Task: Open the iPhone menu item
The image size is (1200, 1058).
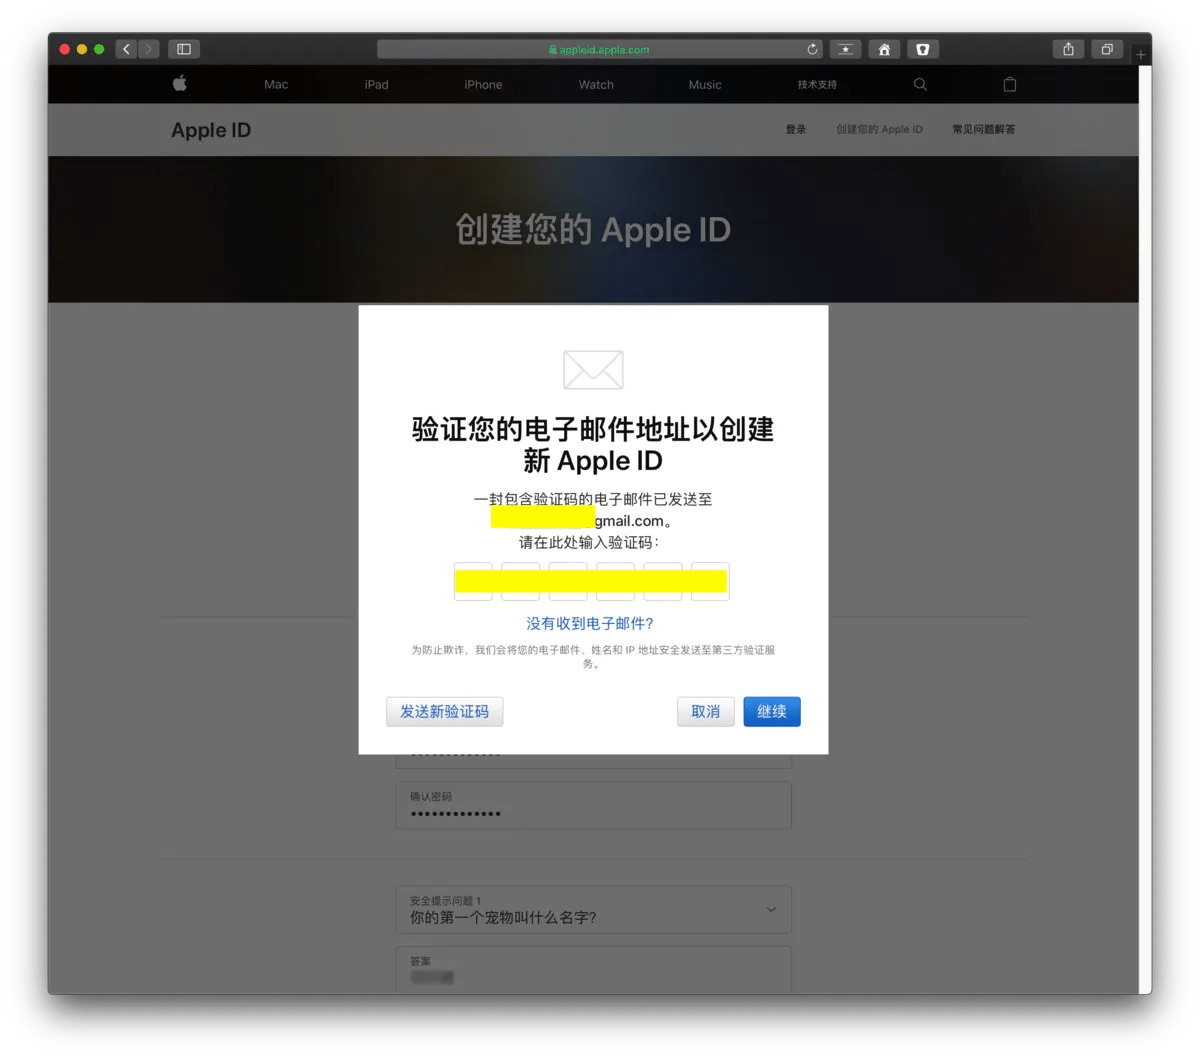Action: 483,85
